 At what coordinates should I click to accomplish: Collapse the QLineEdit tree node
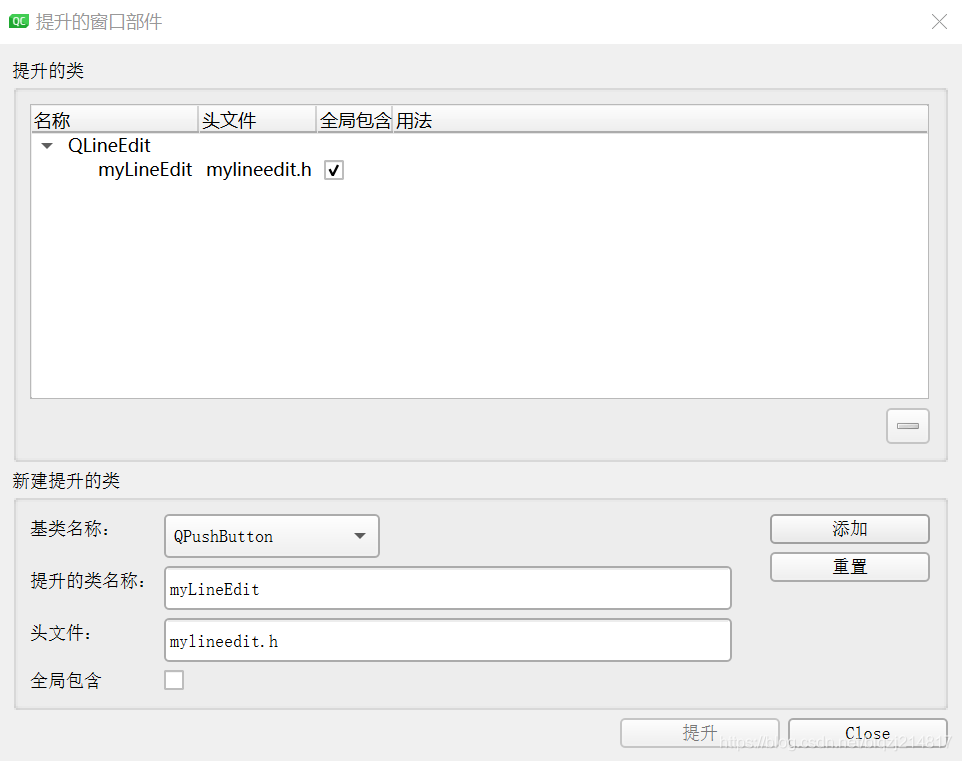[47, 146]
